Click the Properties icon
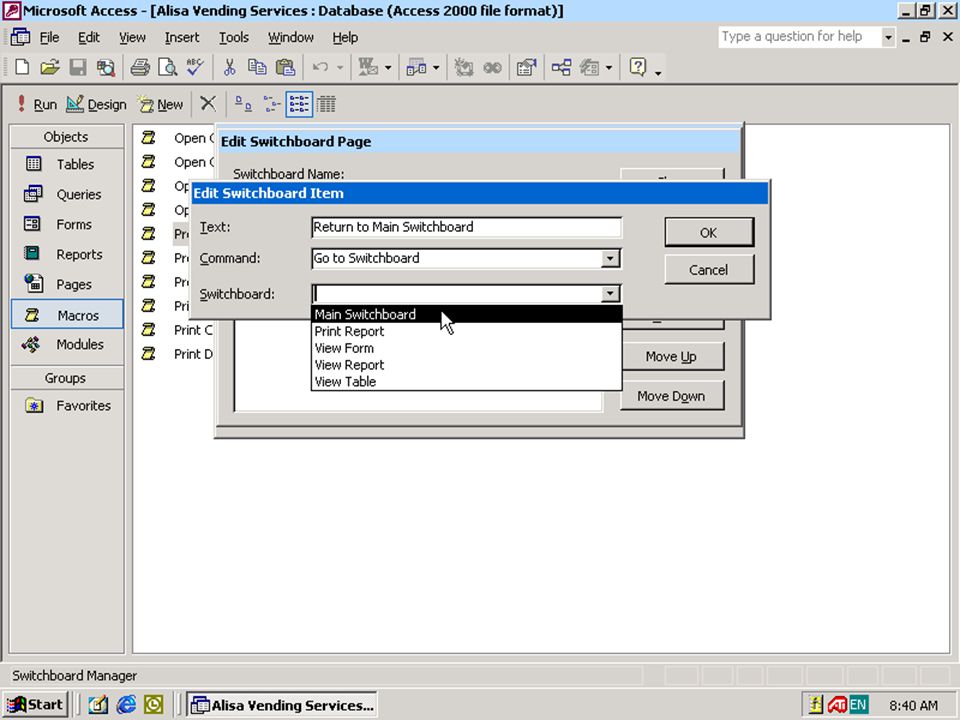960x720 pixels. pyautogui.click(x=527, y=67)
